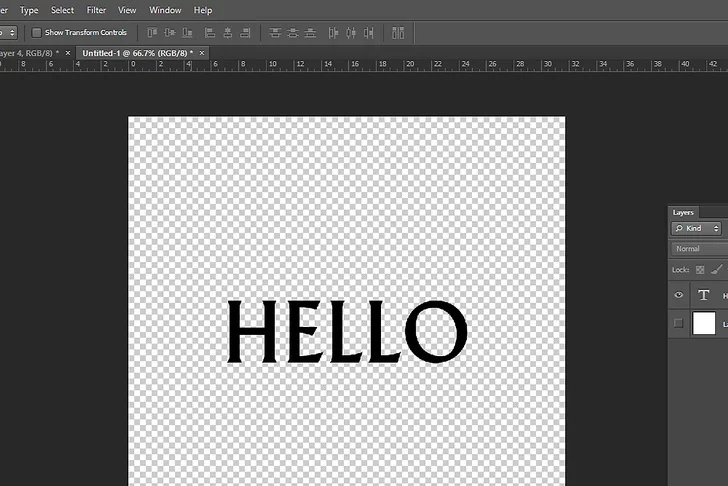Open the Filter menu
This screenshot has height=486, width=728.
(x=96, y=10)
